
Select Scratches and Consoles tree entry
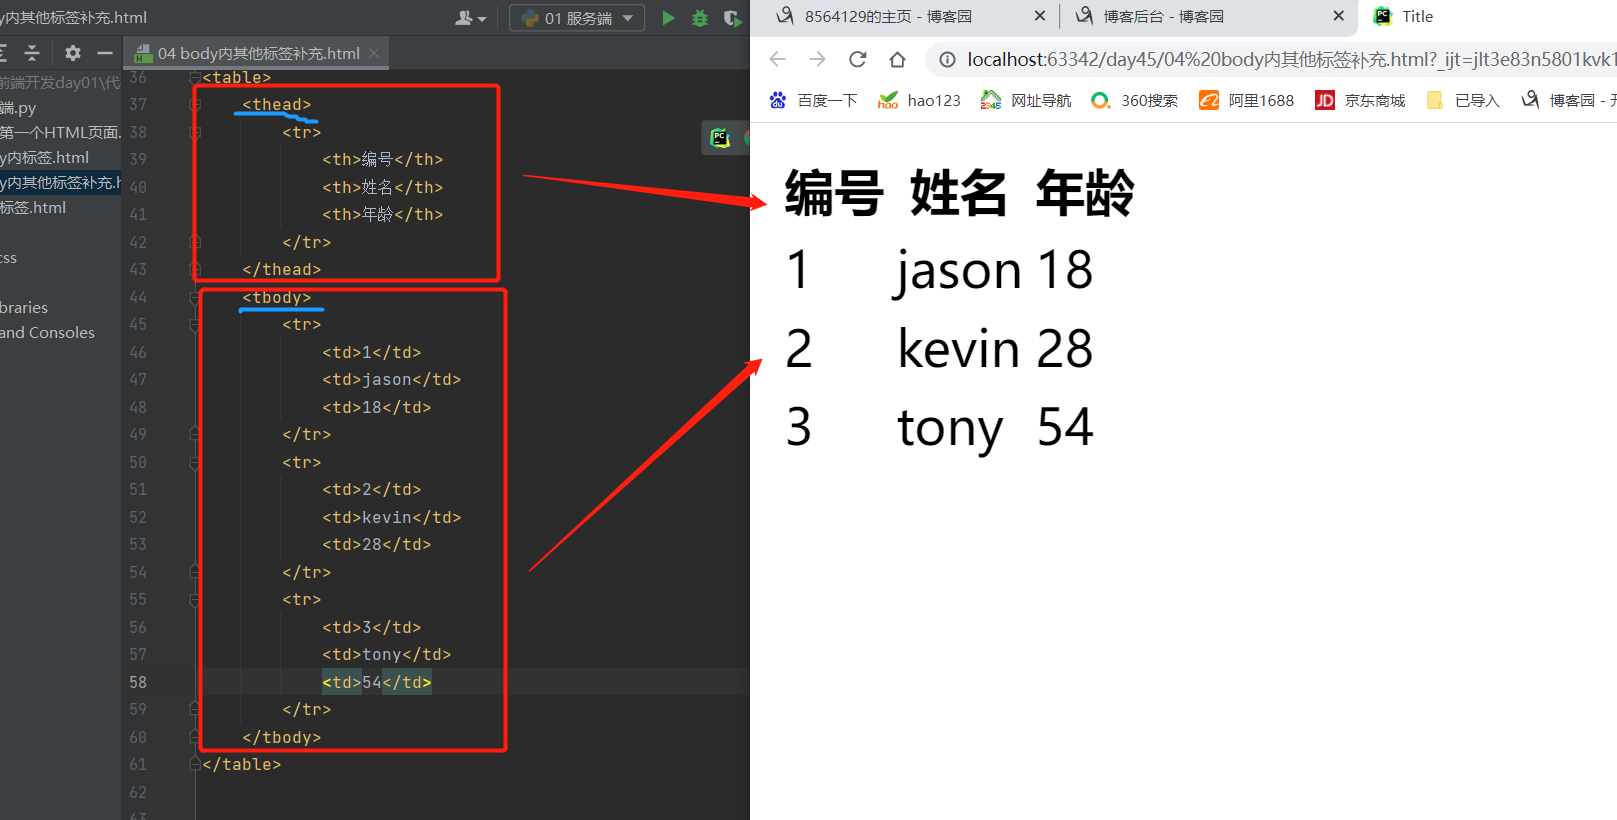(47, 332)
